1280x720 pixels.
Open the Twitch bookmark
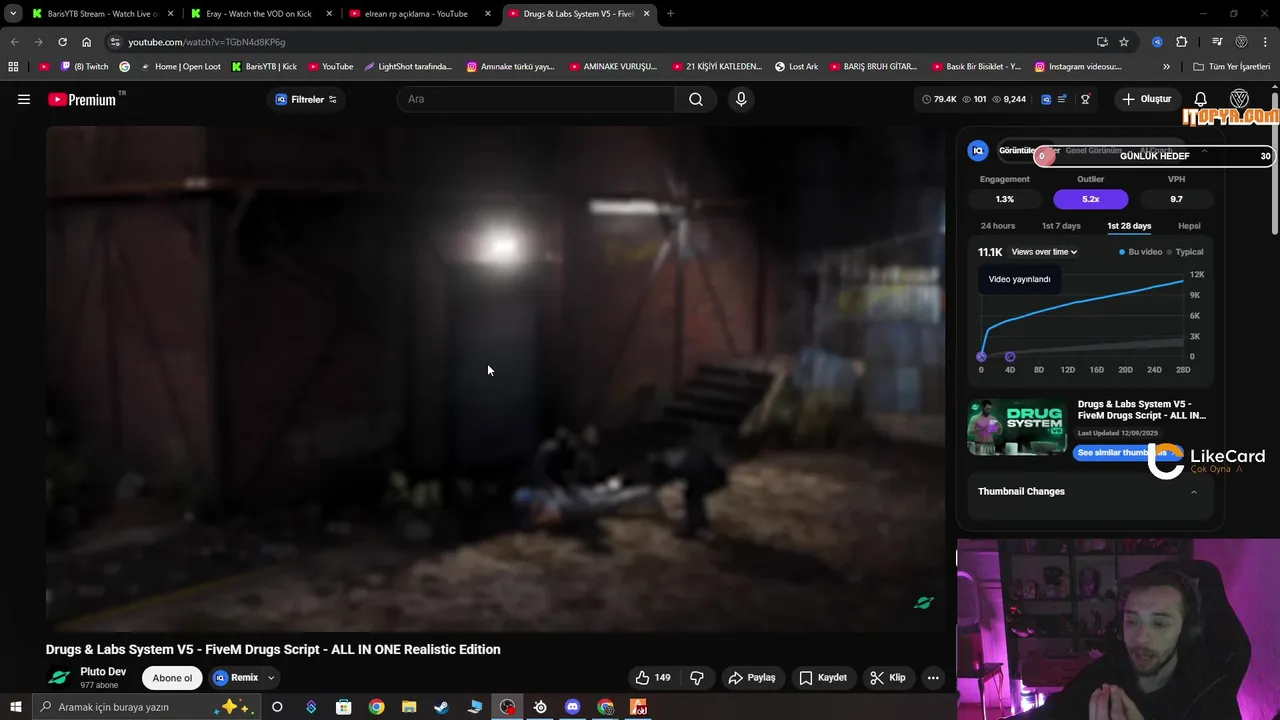85,67
